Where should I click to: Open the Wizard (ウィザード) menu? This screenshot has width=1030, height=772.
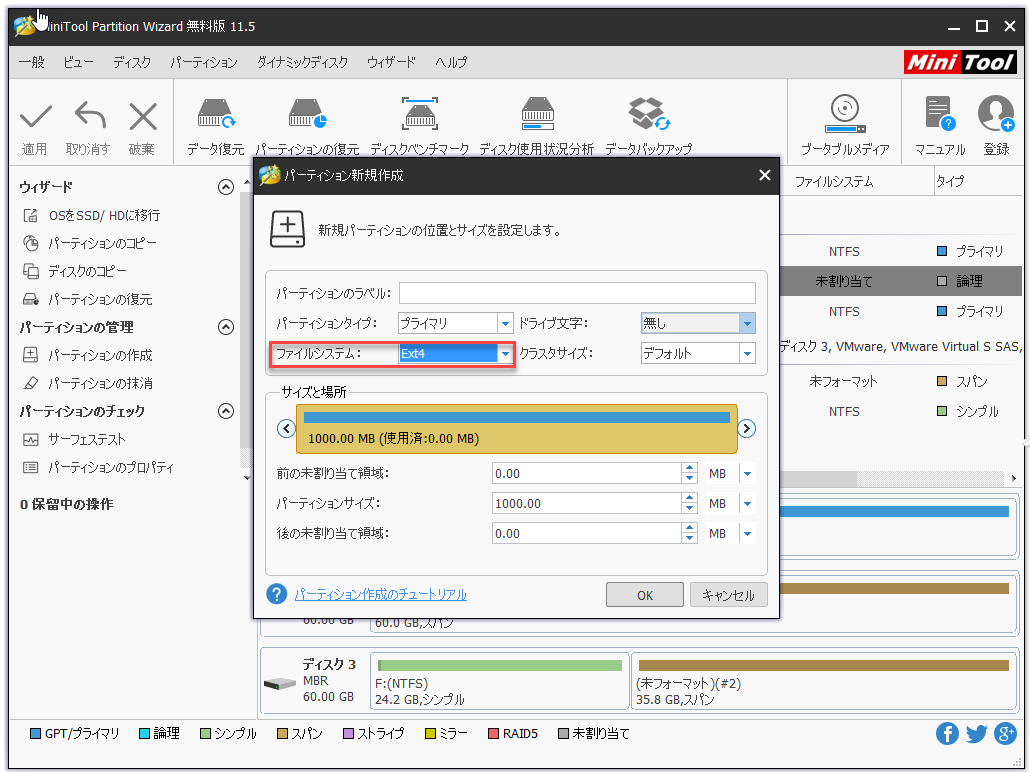[x=391, y=62]
